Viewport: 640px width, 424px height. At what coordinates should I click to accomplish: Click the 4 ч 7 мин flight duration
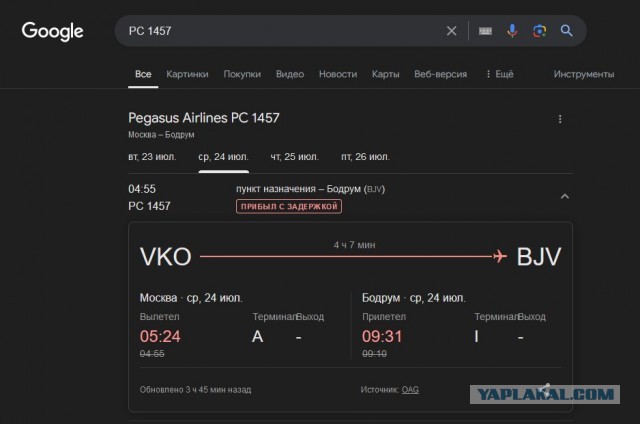(x=354, y=245)
